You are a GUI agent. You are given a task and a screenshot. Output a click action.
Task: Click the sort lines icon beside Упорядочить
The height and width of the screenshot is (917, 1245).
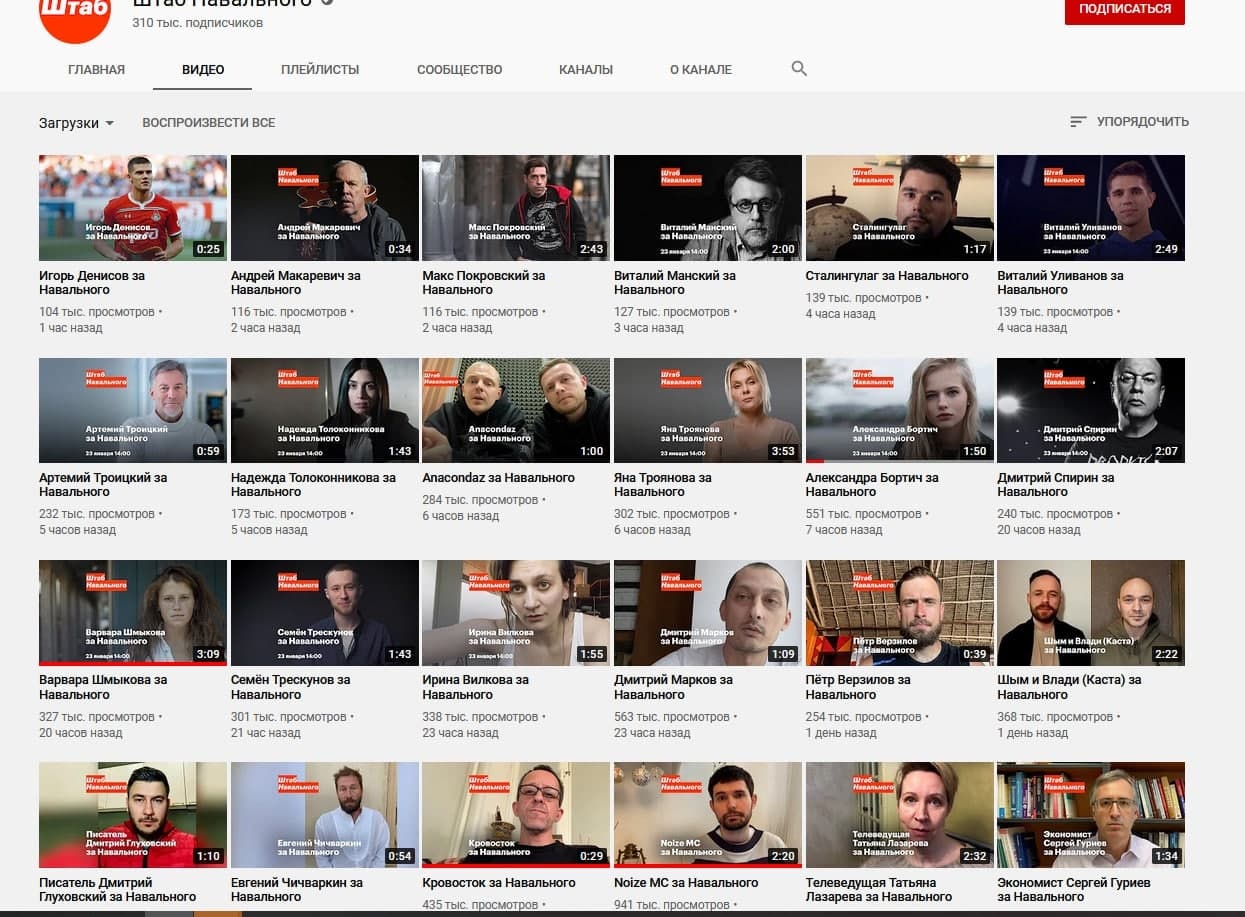click(x=1078, y=122)
